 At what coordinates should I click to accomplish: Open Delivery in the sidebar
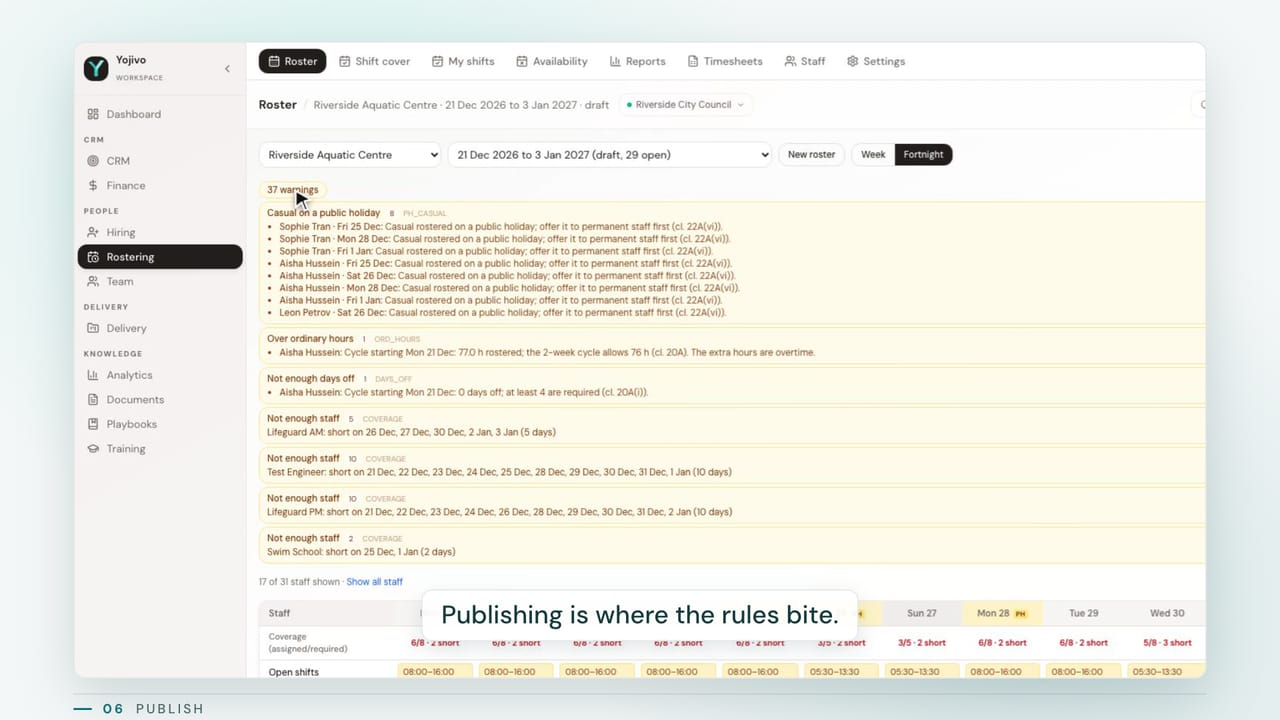click(126, 328)
